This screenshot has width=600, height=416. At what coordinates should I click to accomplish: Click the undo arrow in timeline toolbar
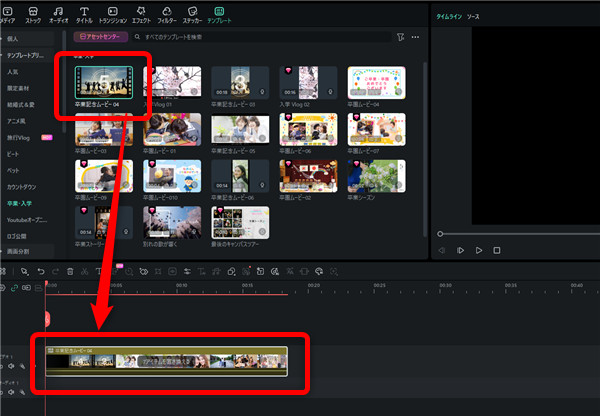[x=40, y=271]
